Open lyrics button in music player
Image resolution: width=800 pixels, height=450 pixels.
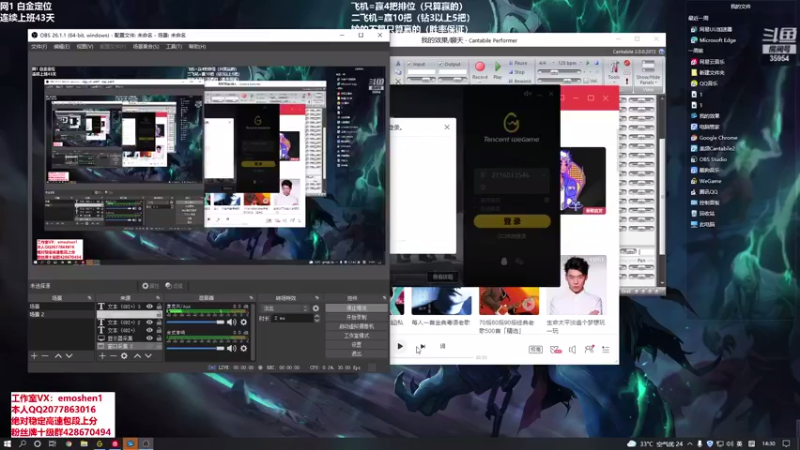click(442, 346)
